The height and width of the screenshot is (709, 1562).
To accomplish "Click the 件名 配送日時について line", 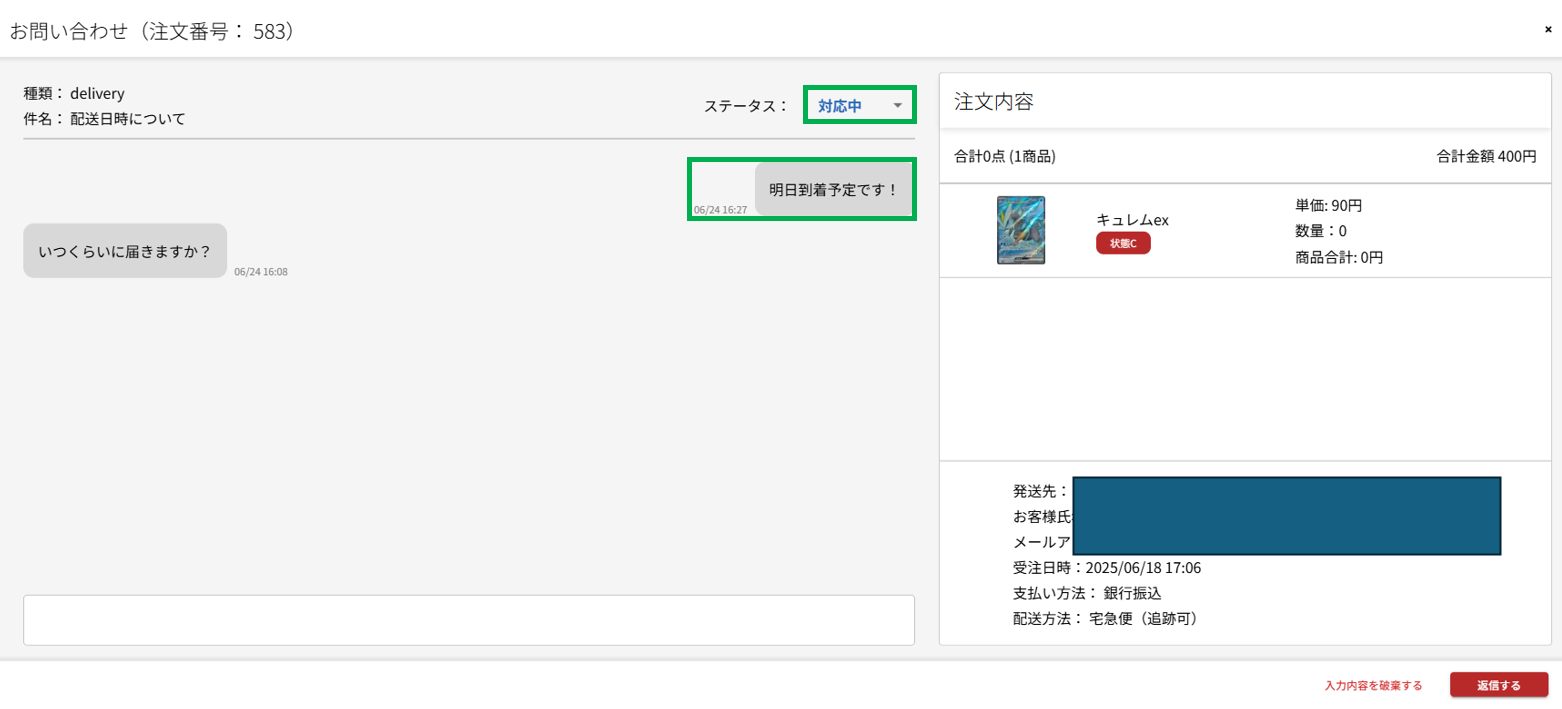I will tap(105, 119).
